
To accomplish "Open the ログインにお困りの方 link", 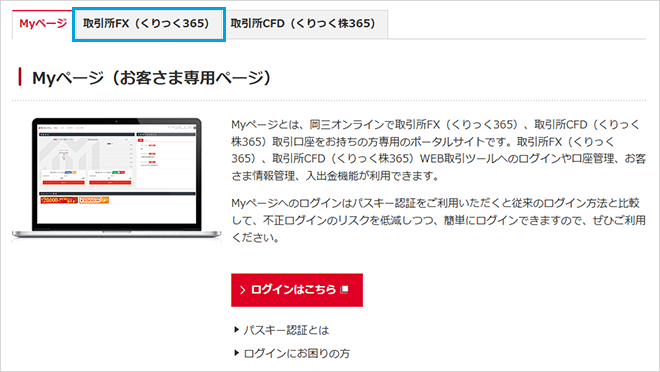I will point(297,353).
